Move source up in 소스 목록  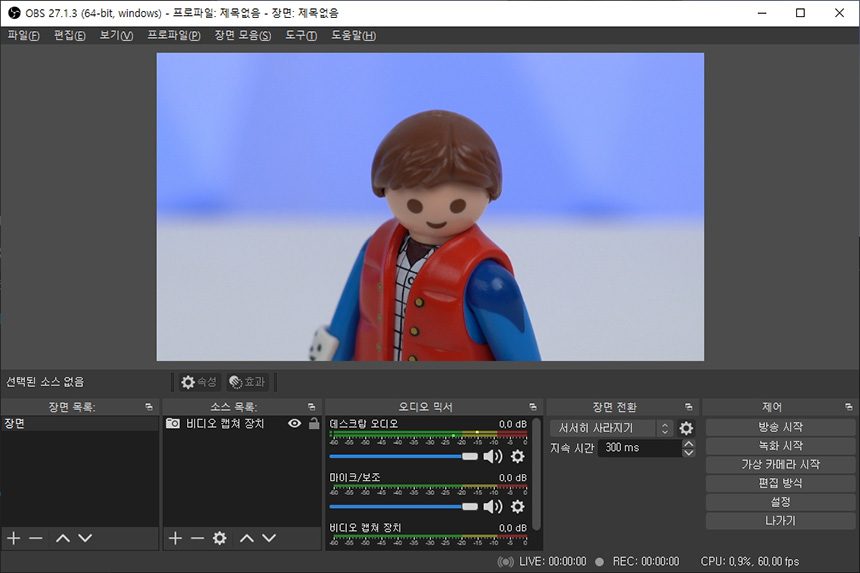pyautogui.click(x=247, y=538)
